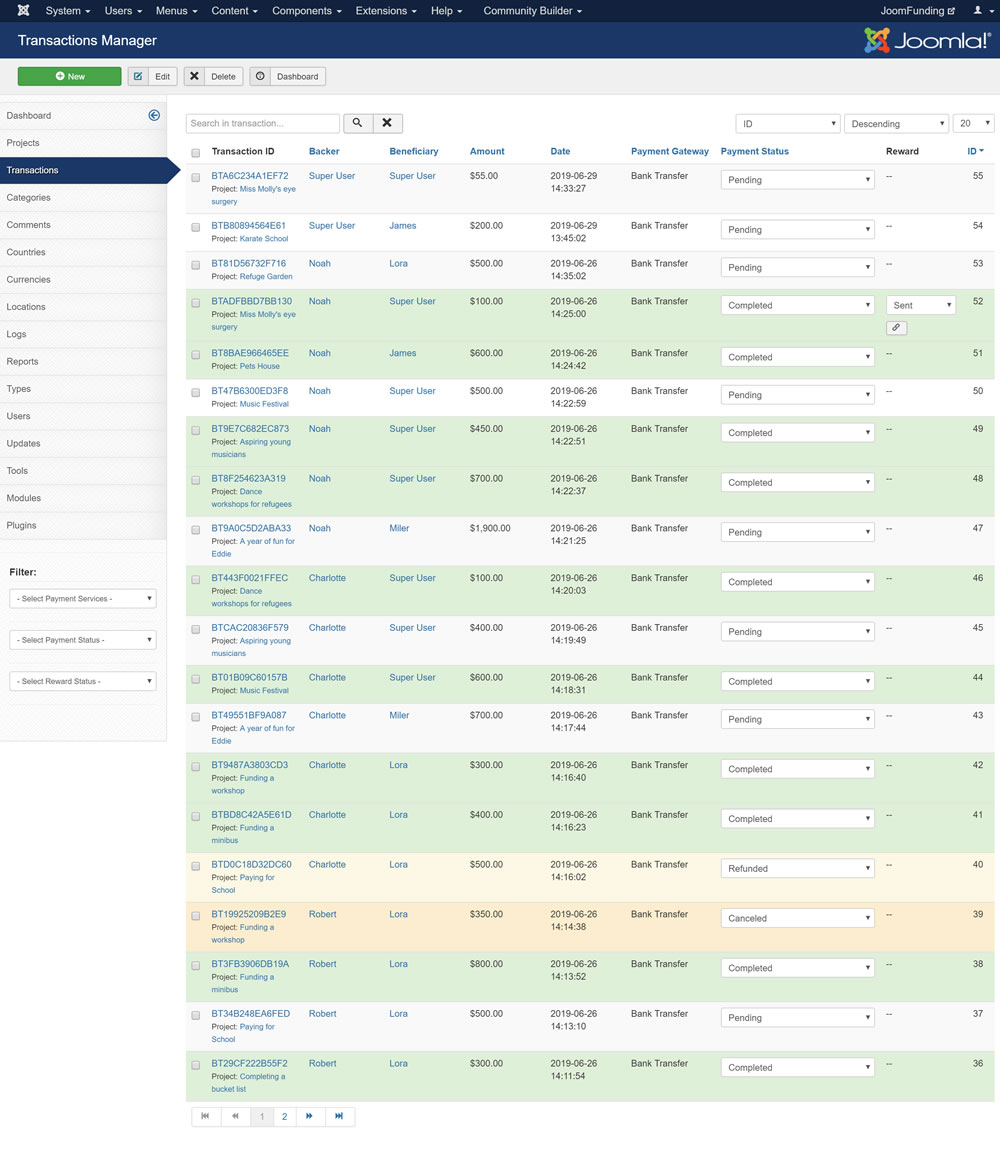This screenshot has height=1153, width=1000.
Task: Open Logs in the sidebar
Action: (83, 334)
